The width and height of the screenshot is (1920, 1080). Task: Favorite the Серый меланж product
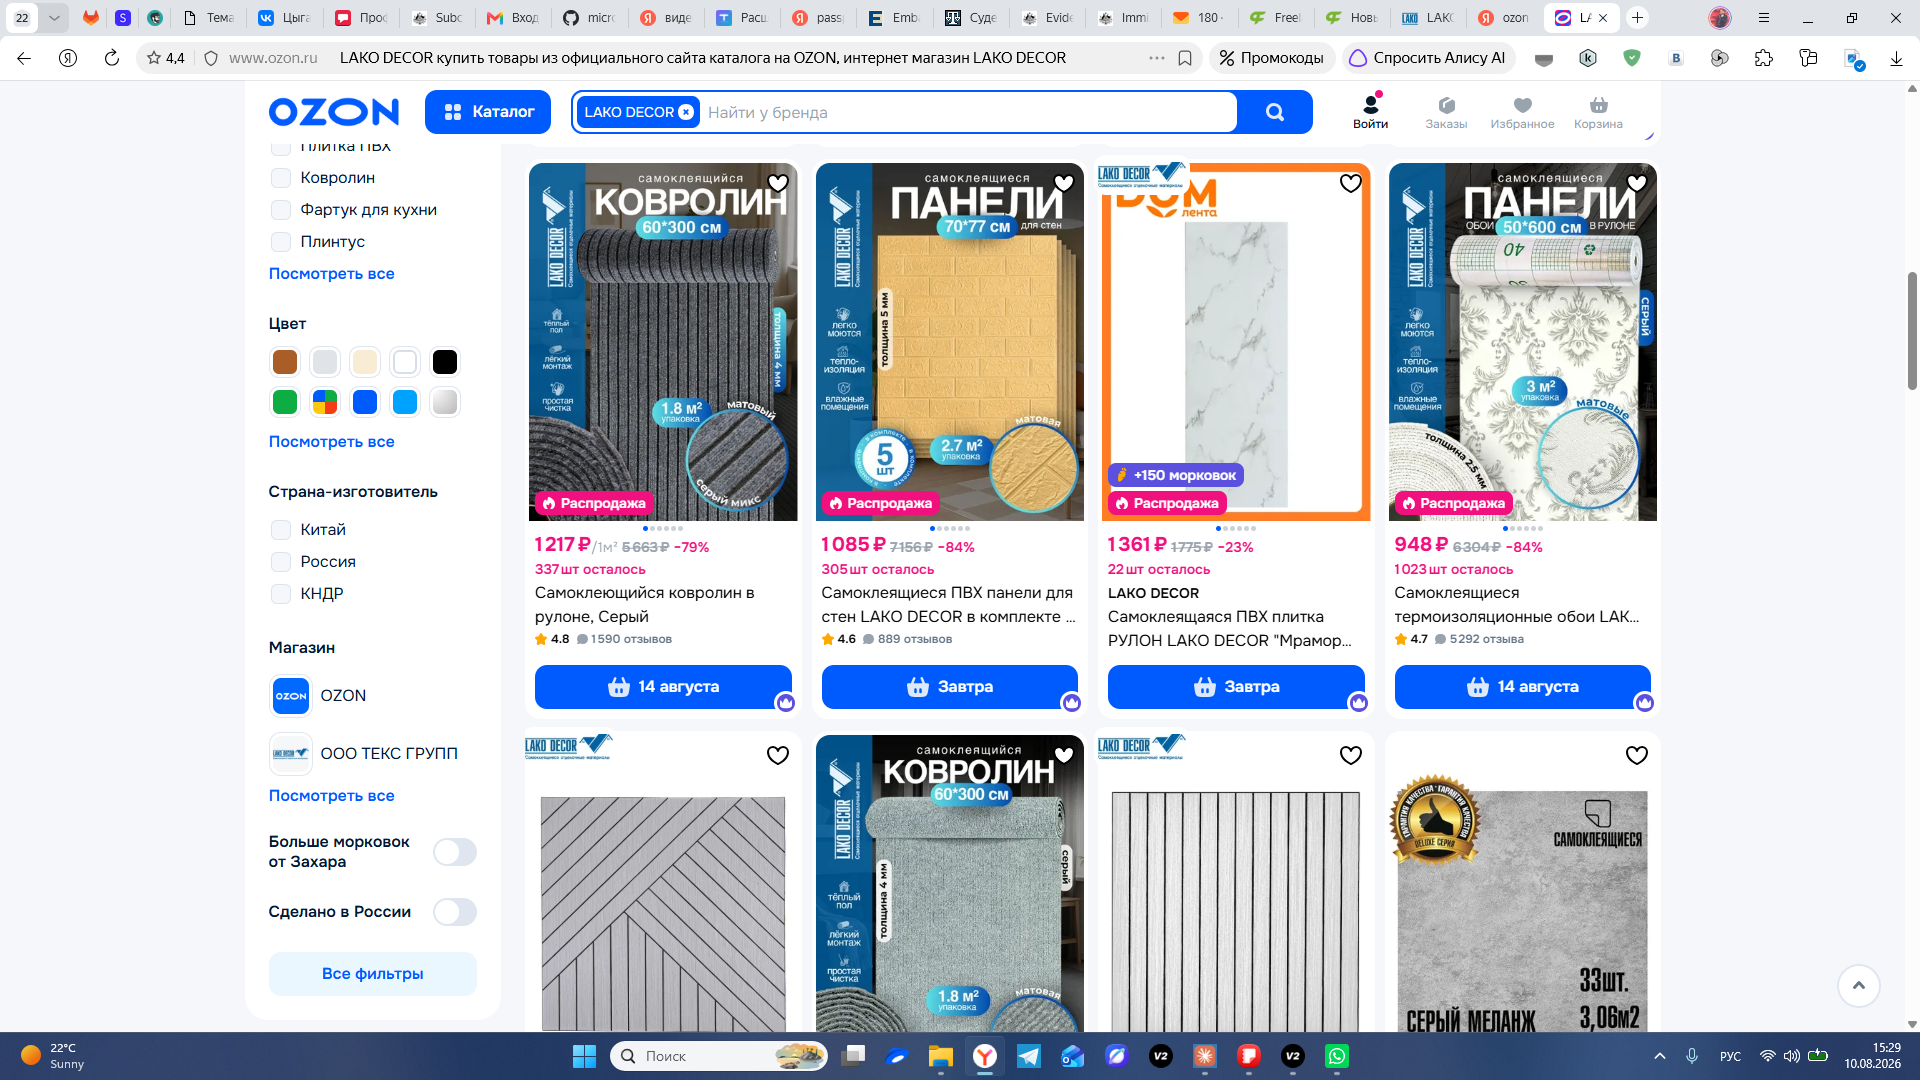click(x=1637, y=755)
